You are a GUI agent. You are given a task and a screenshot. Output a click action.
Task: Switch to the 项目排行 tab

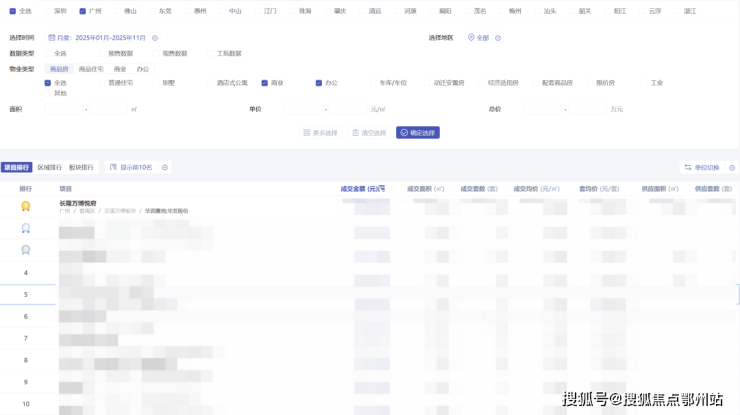point(17,167)
